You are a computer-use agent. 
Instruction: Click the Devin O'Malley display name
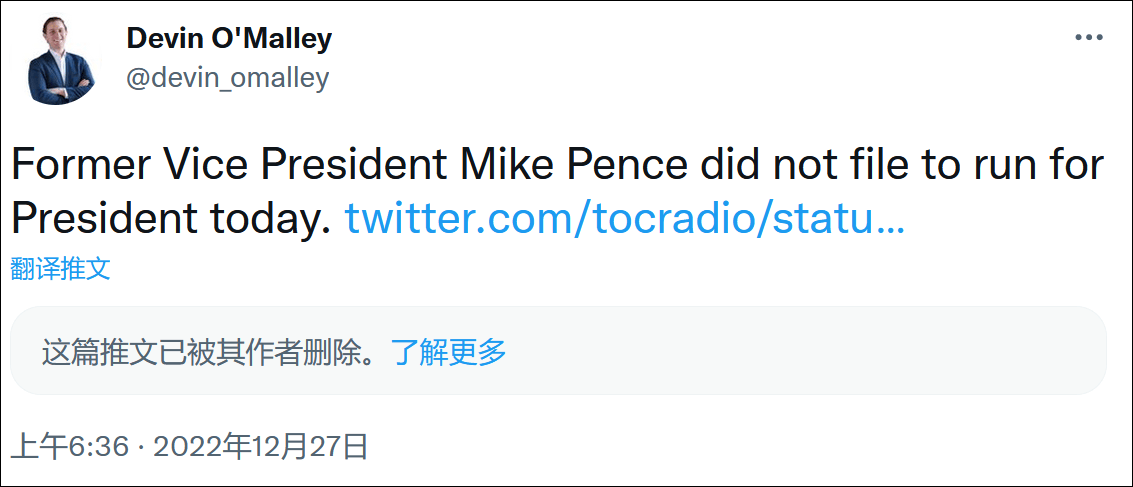(x=229, y=39)
